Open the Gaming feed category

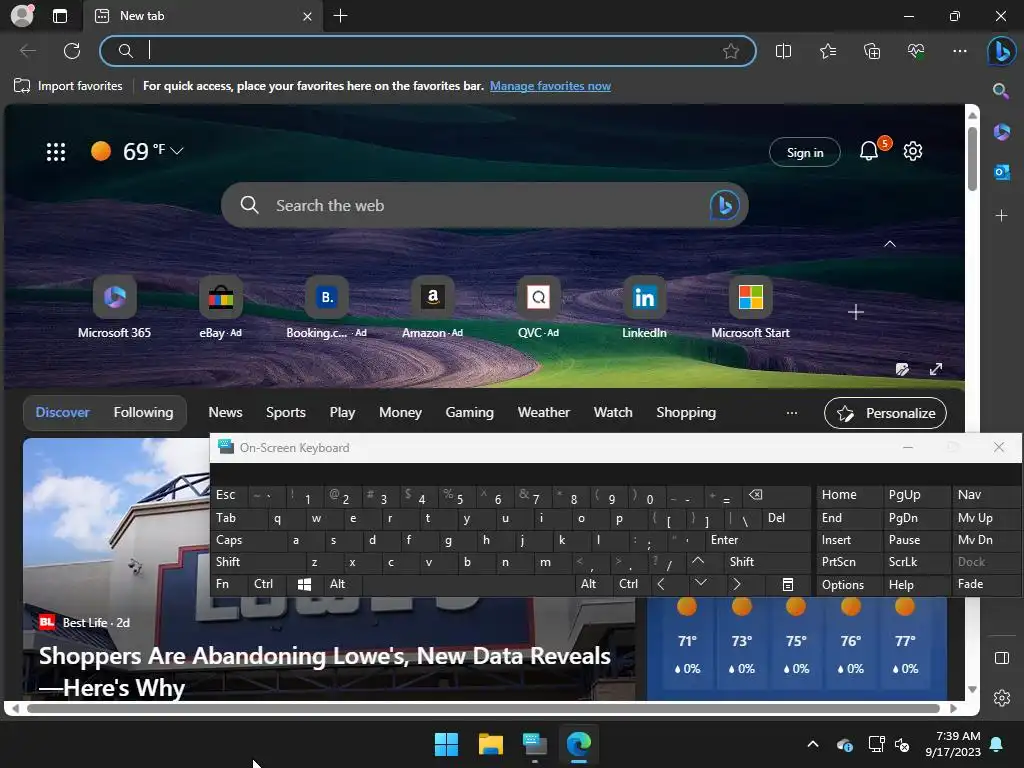pyautogui.click(x=470, y=413)
